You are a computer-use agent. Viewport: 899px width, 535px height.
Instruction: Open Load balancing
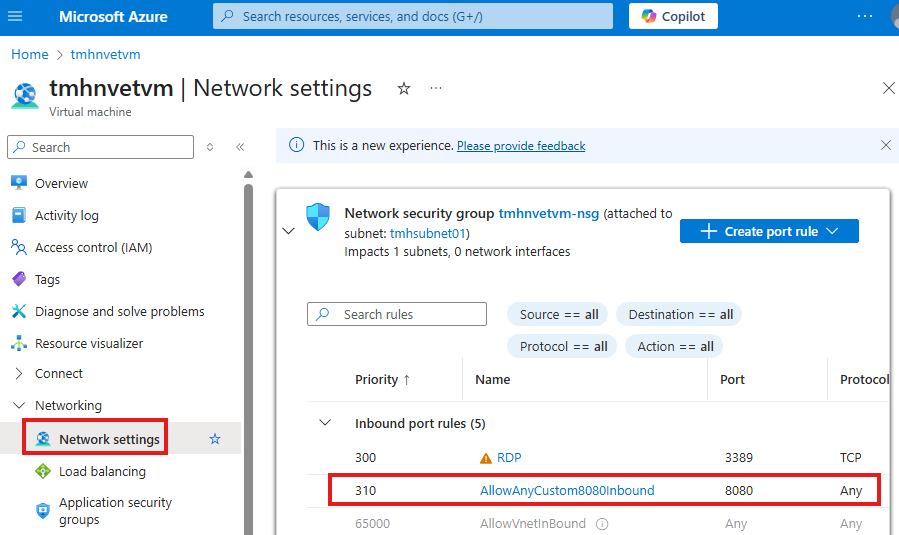(102, 471)
